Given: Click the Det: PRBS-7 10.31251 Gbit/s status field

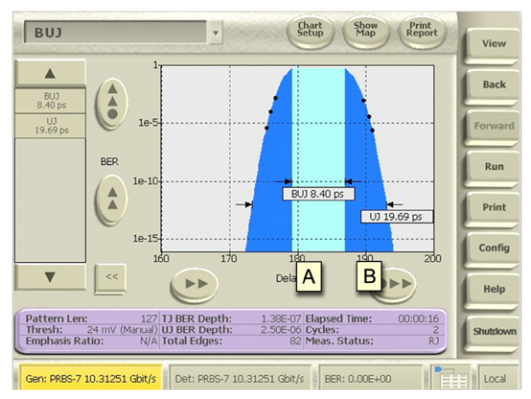Looking at the screenshot, I should tap(240, 378).
